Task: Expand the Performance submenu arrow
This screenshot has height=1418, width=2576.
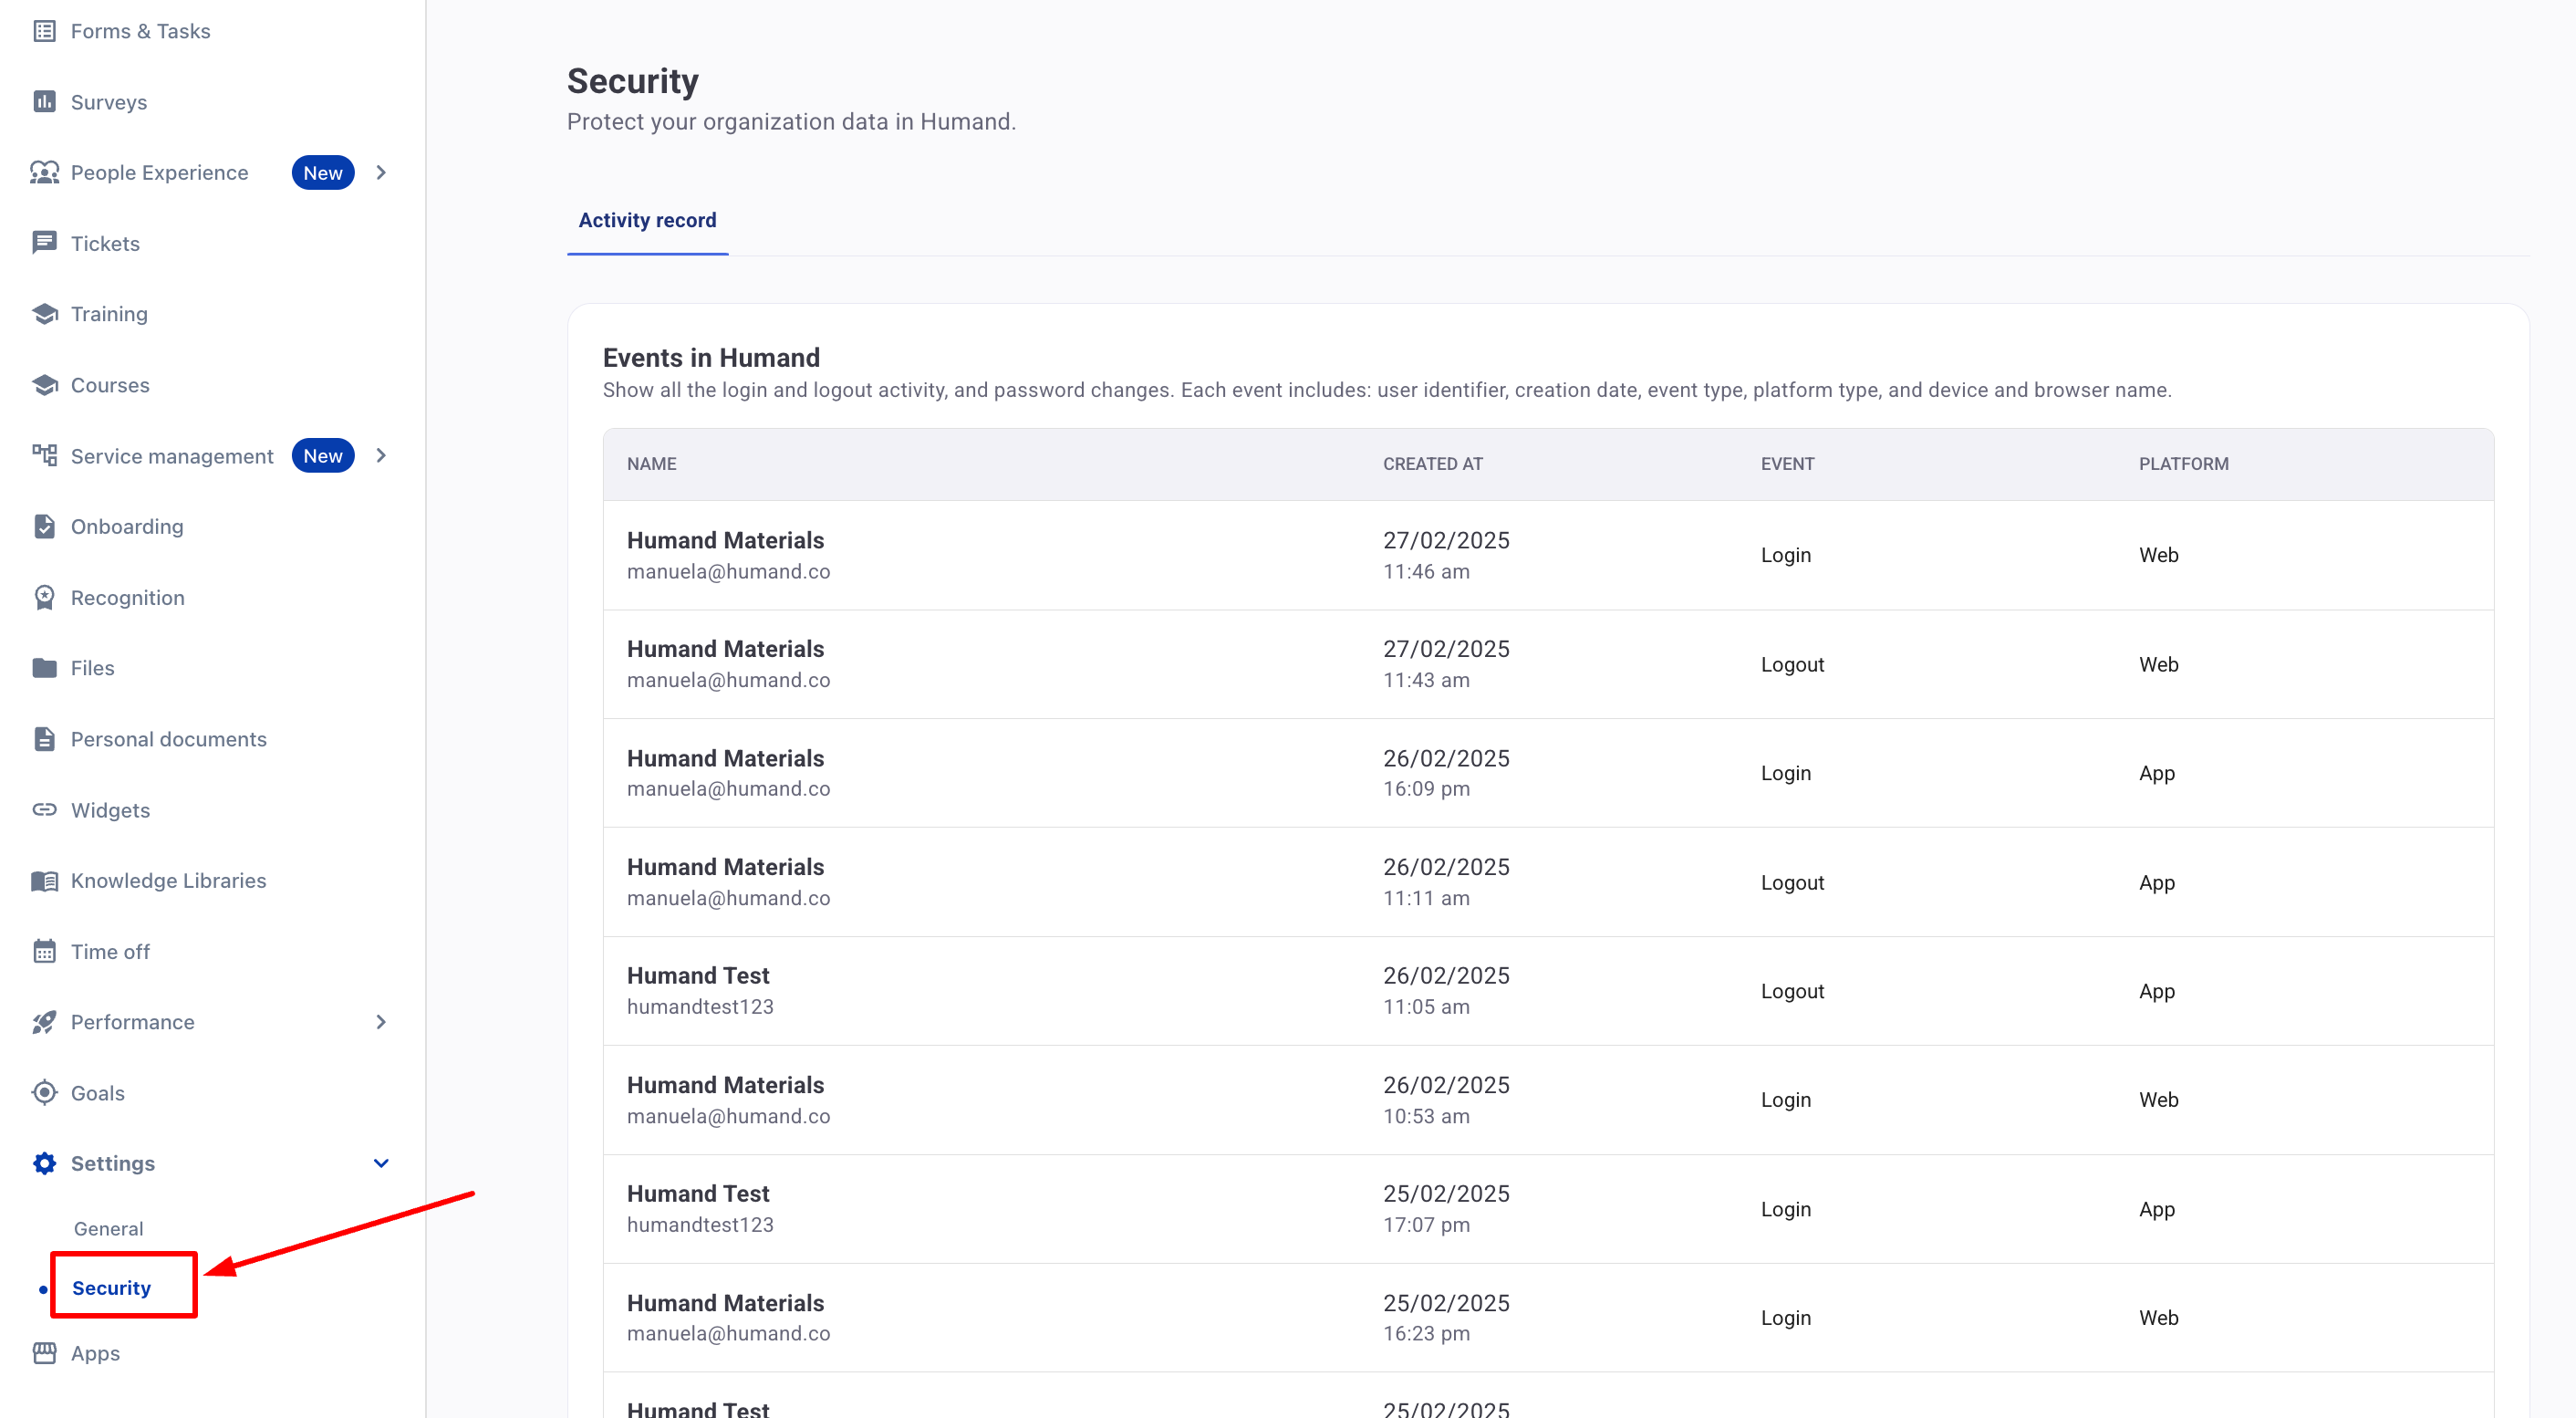Action: (x=381, y=1021)
